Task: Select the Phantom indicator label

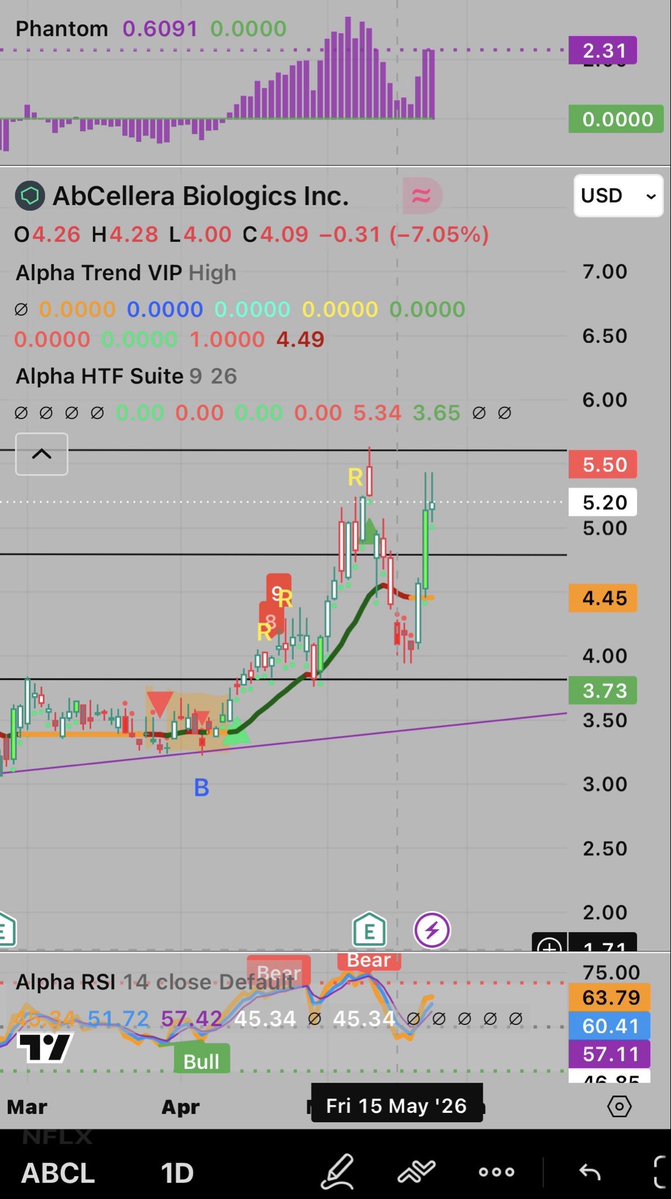Action: point(62,29)
